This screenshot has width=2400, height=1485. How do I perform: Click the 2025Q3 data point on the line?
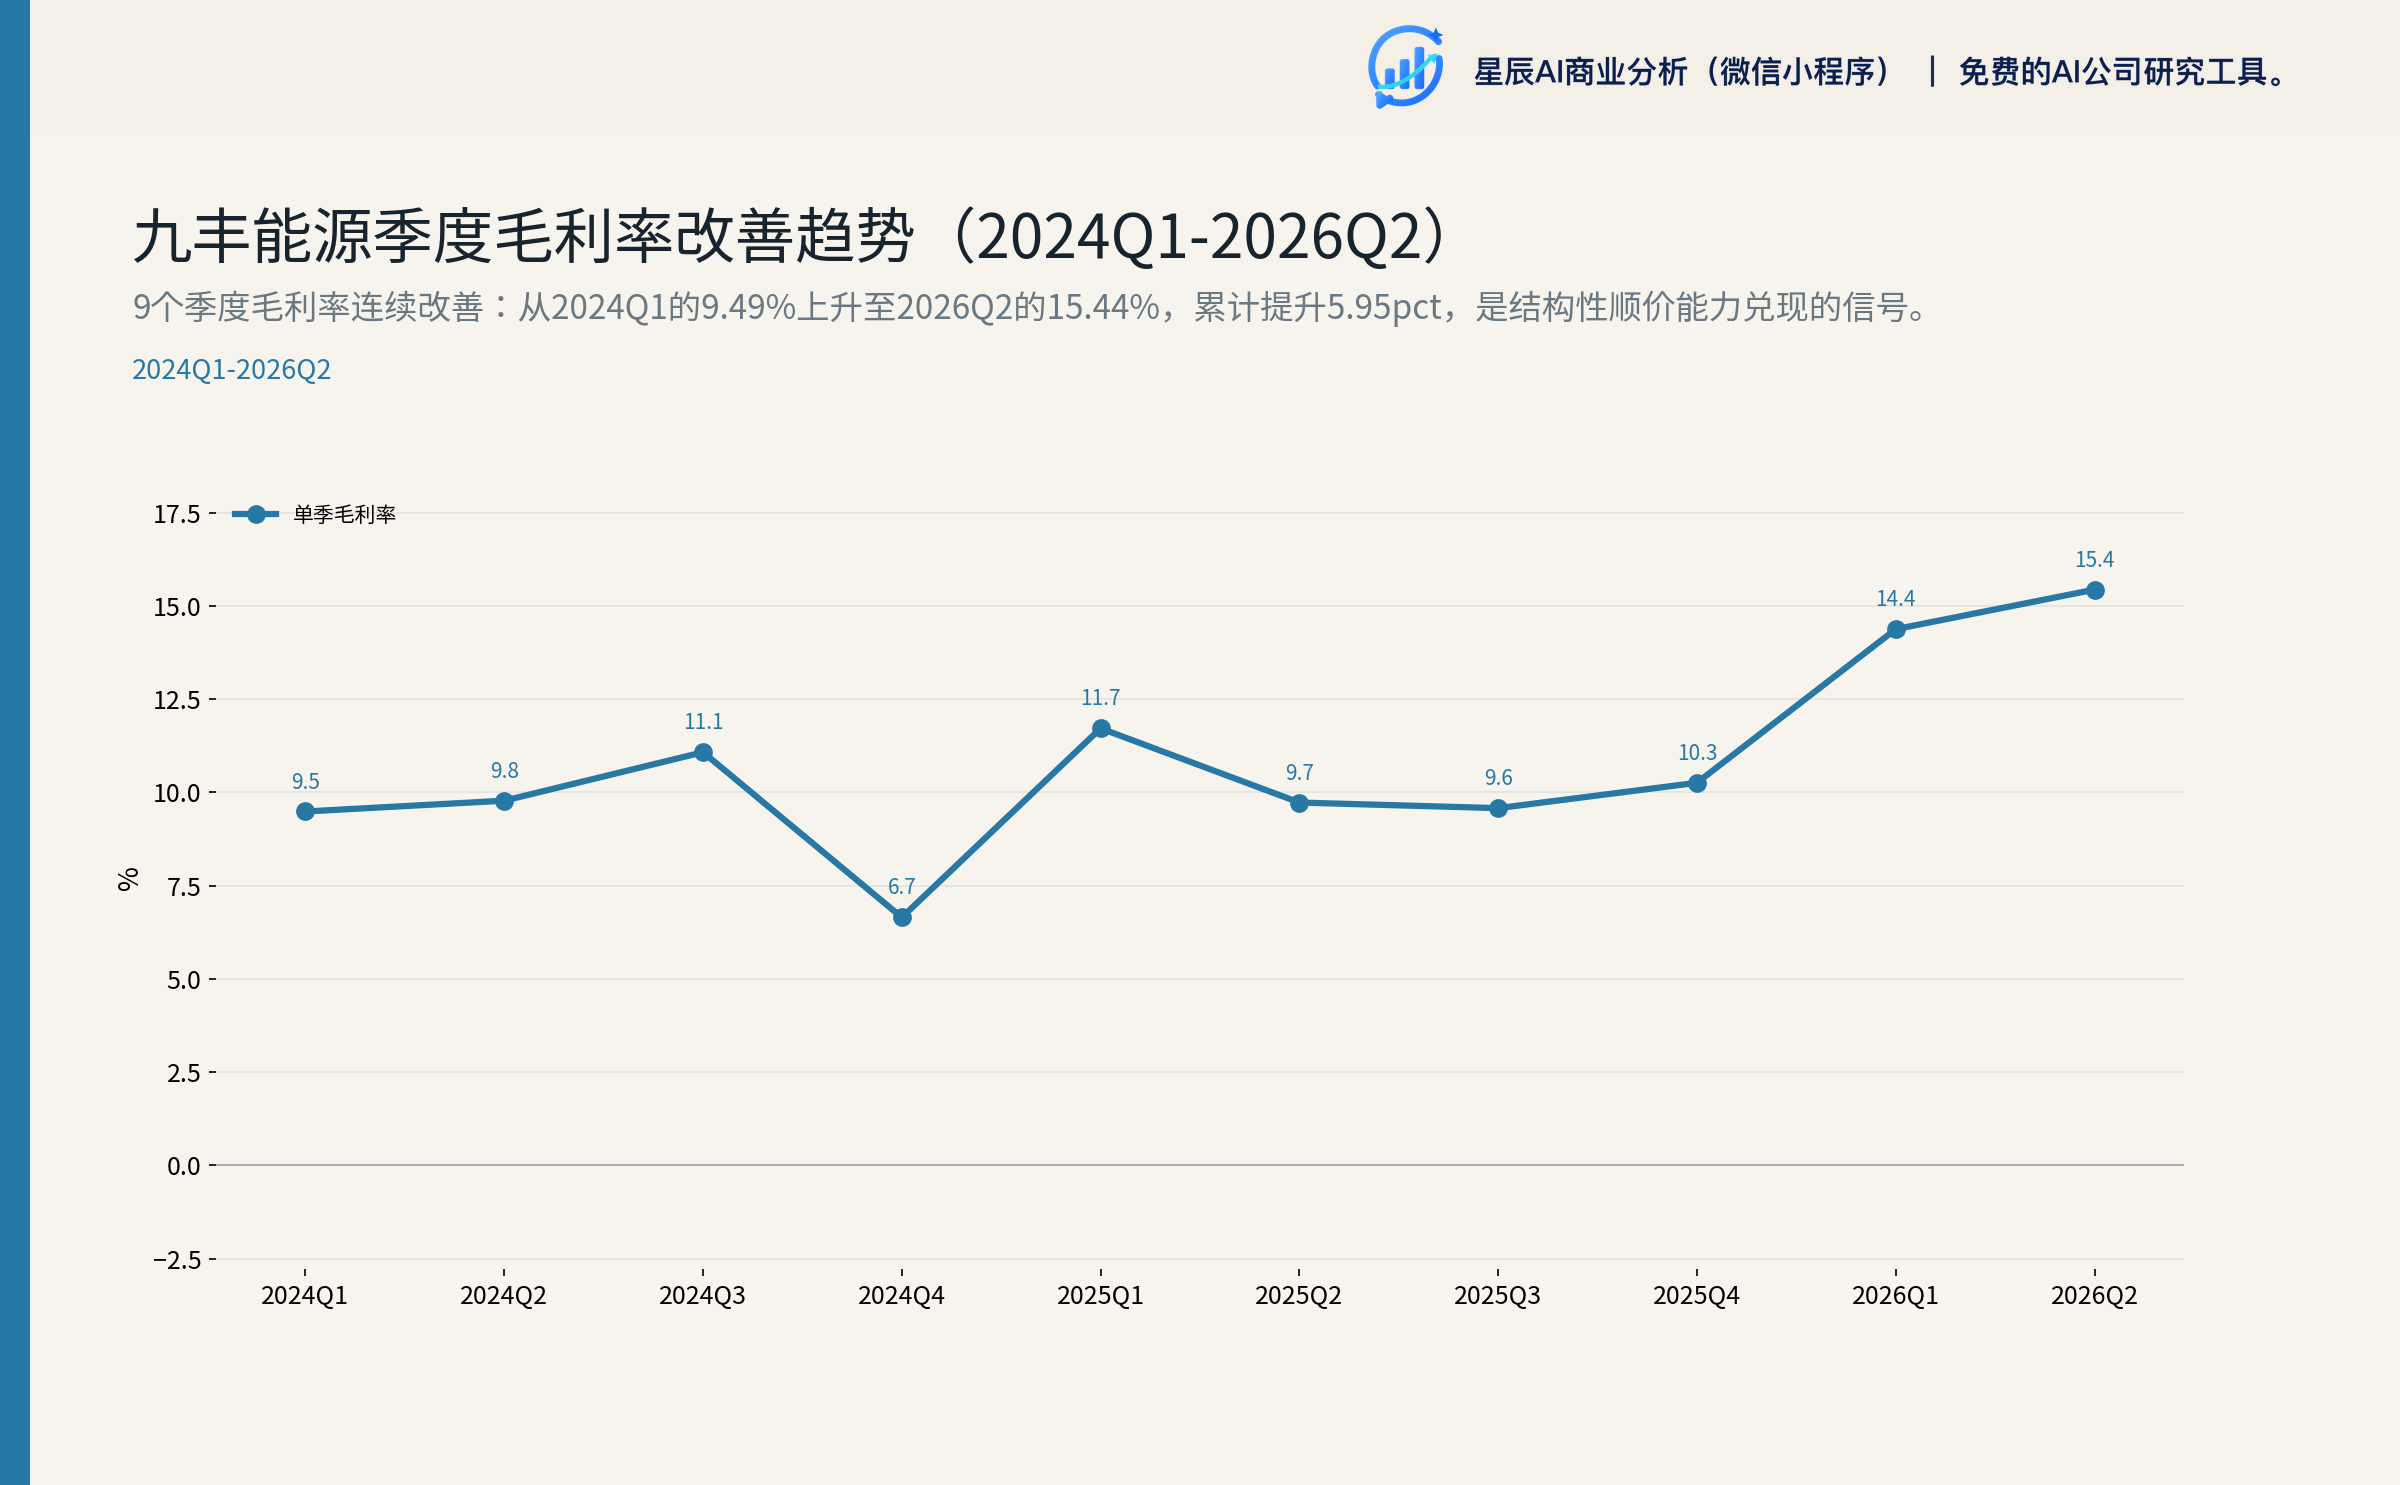click(1498, 808)
